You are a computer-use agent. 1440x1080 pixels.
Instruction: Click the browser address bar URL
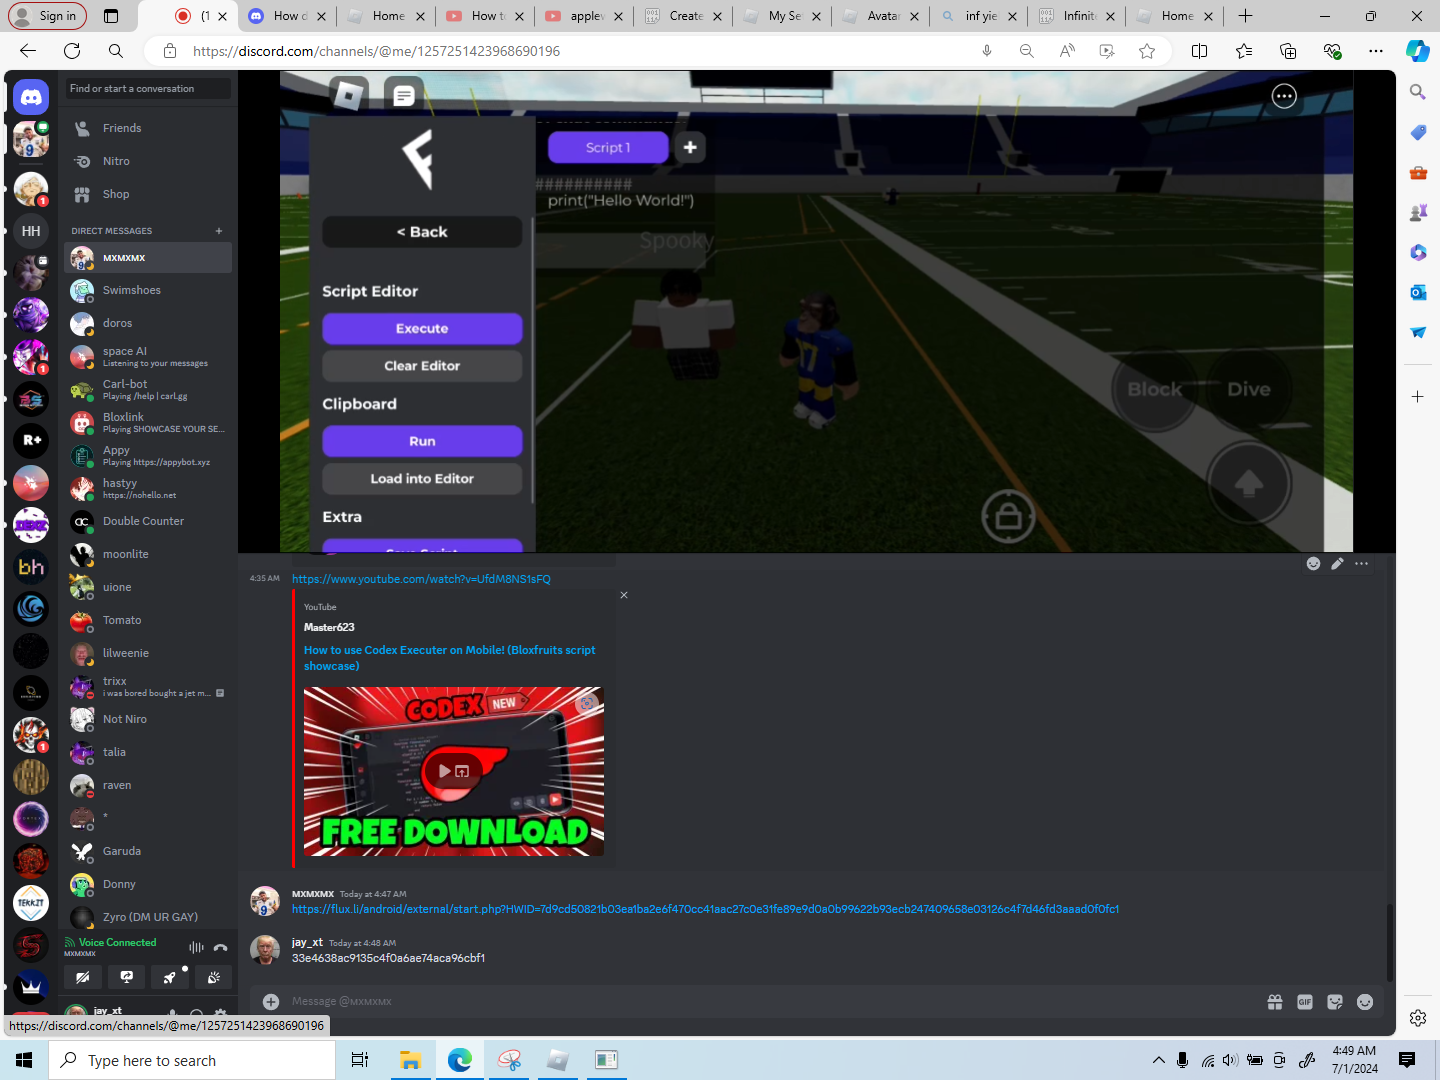tap(376, 51)
